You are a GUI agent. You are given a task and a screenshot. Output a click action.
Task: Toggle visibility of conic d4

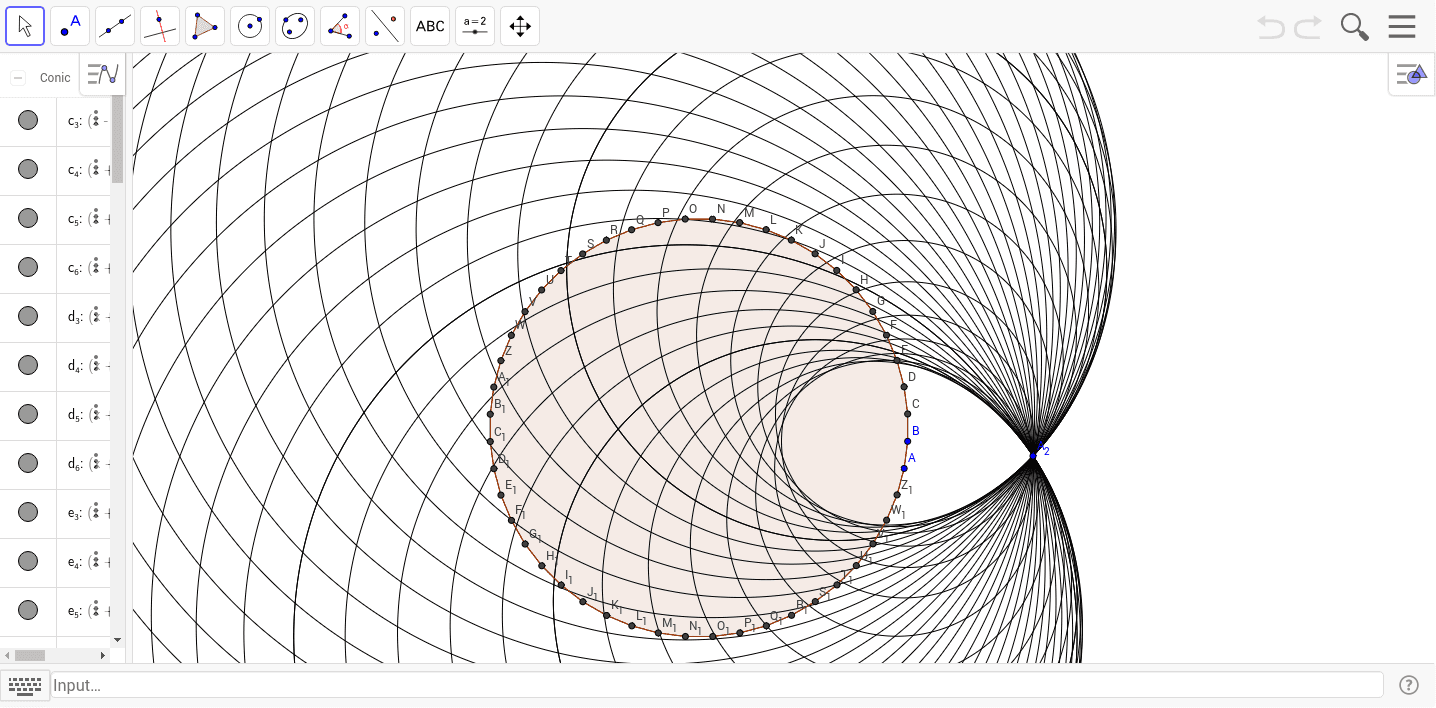[x=28, y=365]
